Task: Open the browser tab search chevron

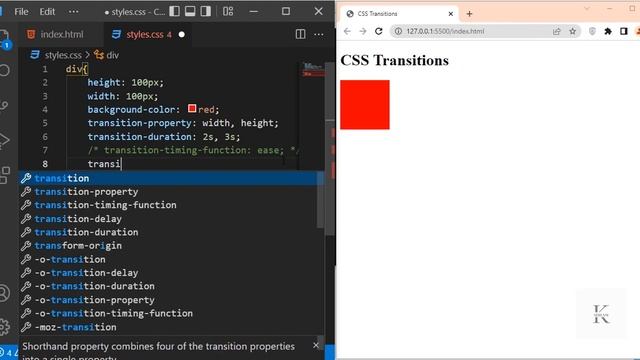Action: [x=587, y=8]
